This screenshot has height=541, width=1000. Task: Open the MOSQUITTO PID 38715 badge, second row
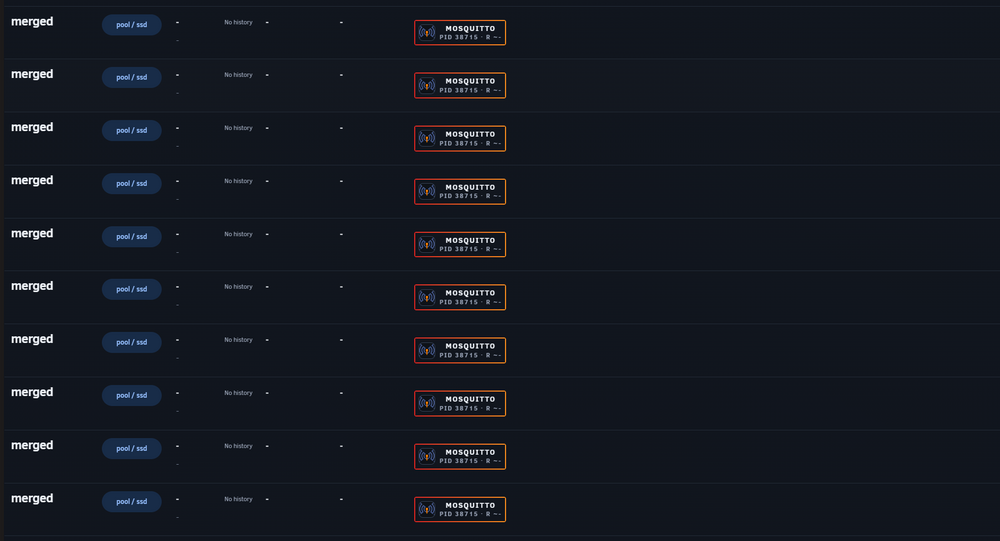click(x=460, y=85)
